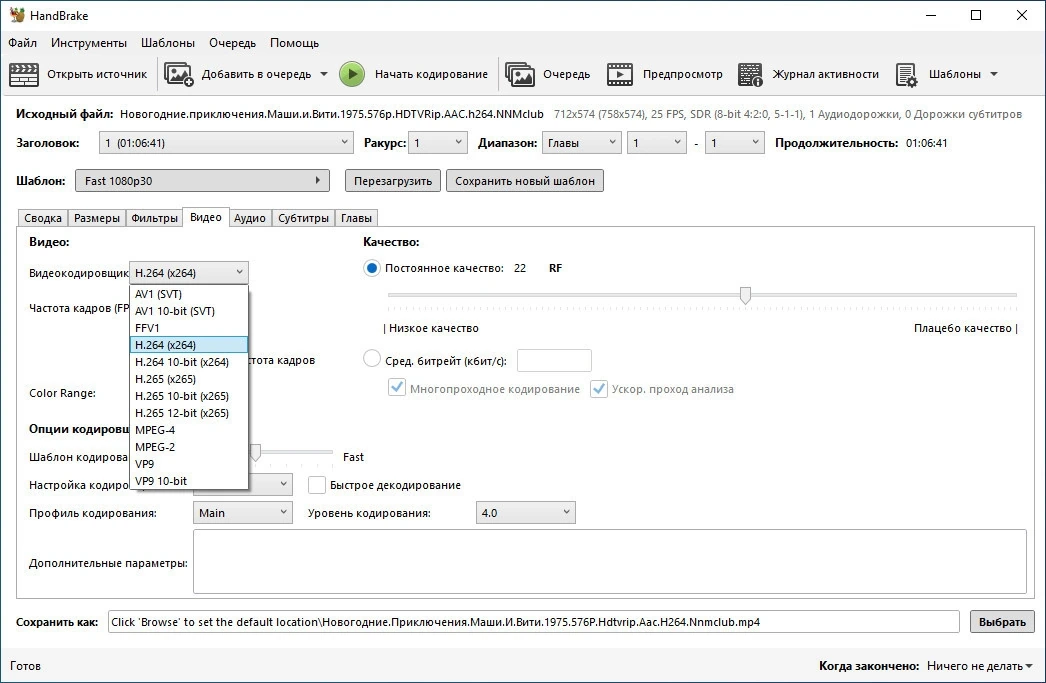Select the average bitrate radio button
The height and width of the screenshot is (683, 1046).
(372, 359)
